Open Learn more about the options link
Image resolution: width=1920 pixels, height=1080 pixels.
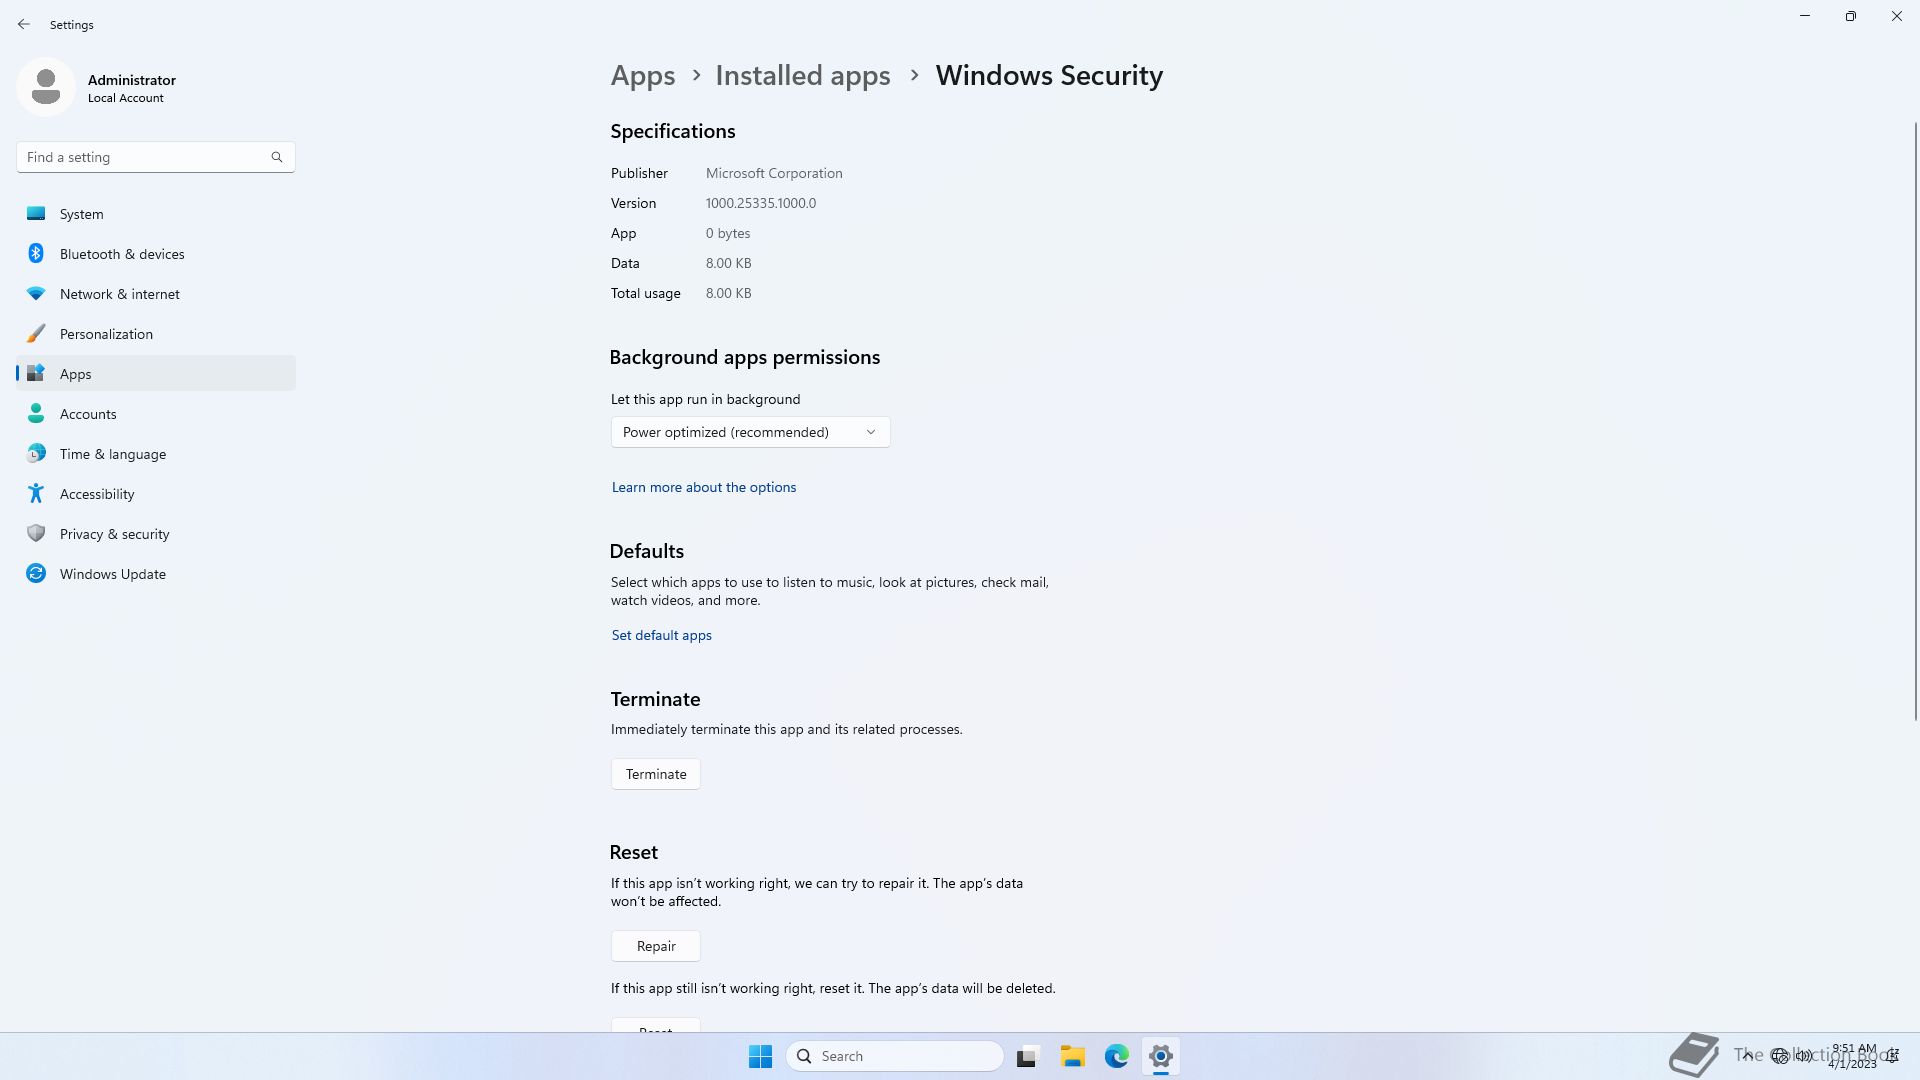point(704,487)
